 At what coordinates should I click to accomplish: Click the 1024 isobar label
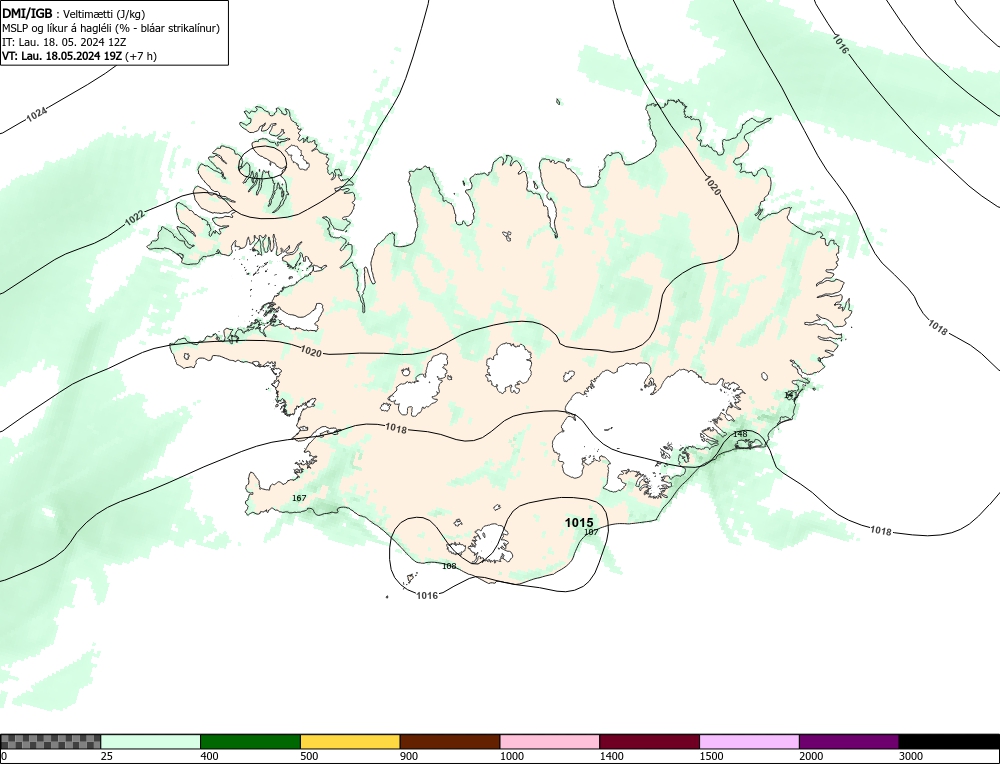[37, 114]
